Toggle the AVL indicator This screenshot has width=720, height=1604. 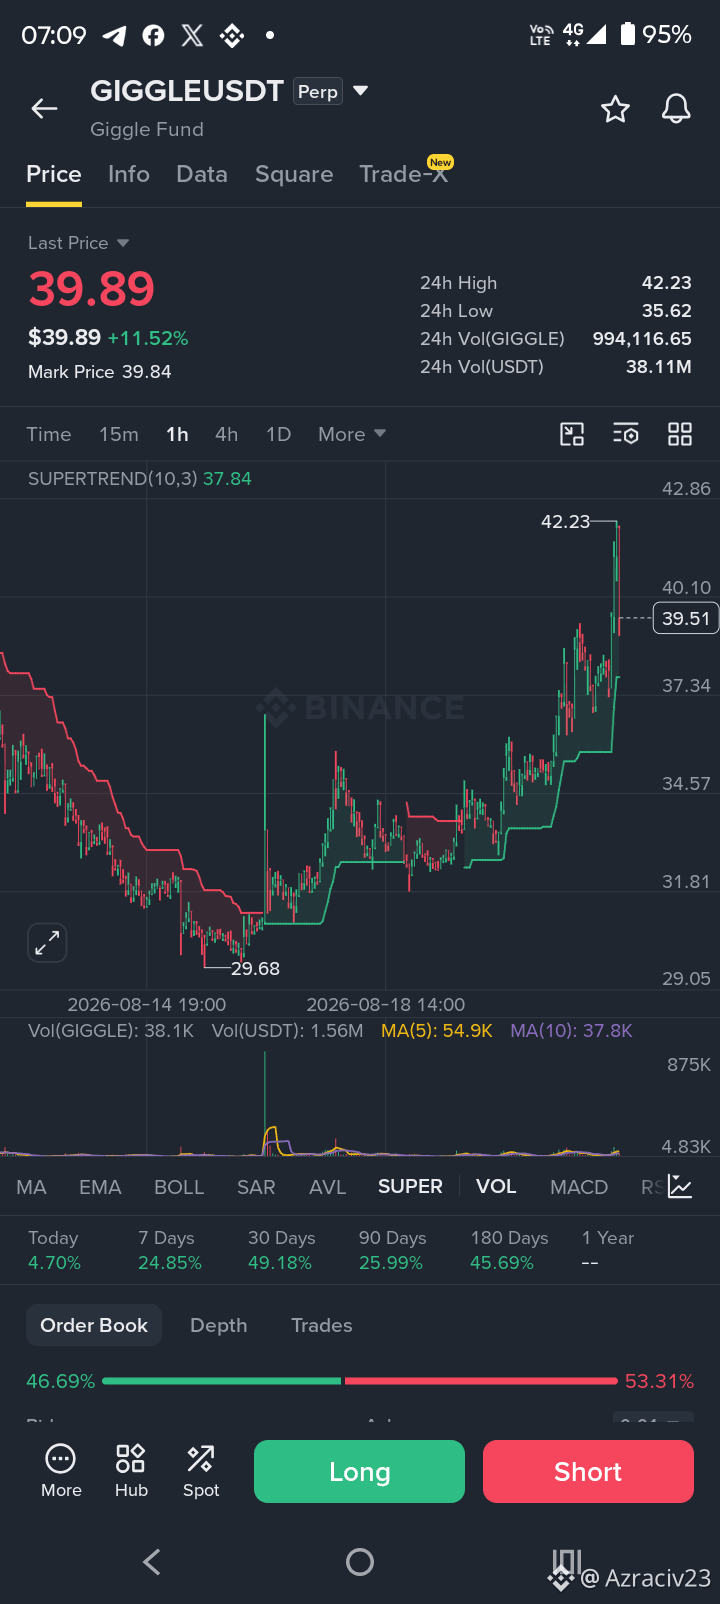coord(327,1187)
